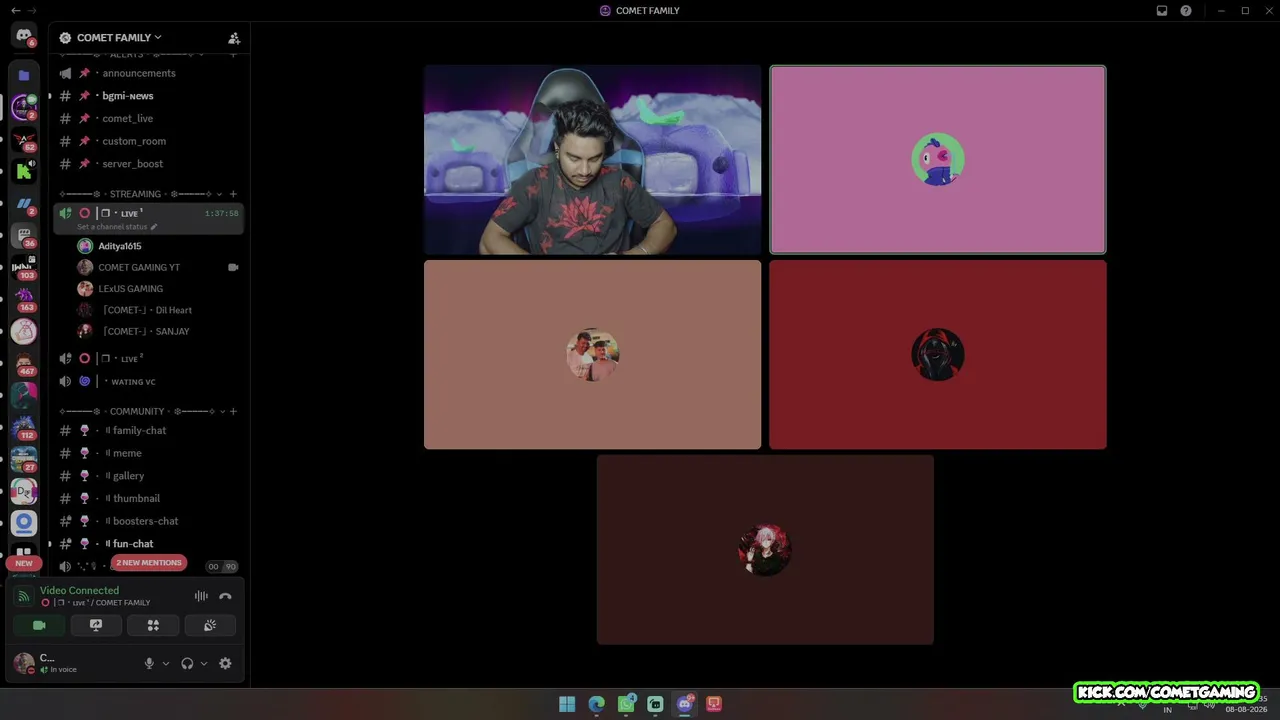Open headphone output options arrow
The height and width of the screenshot is (720, 1280).
204,663
